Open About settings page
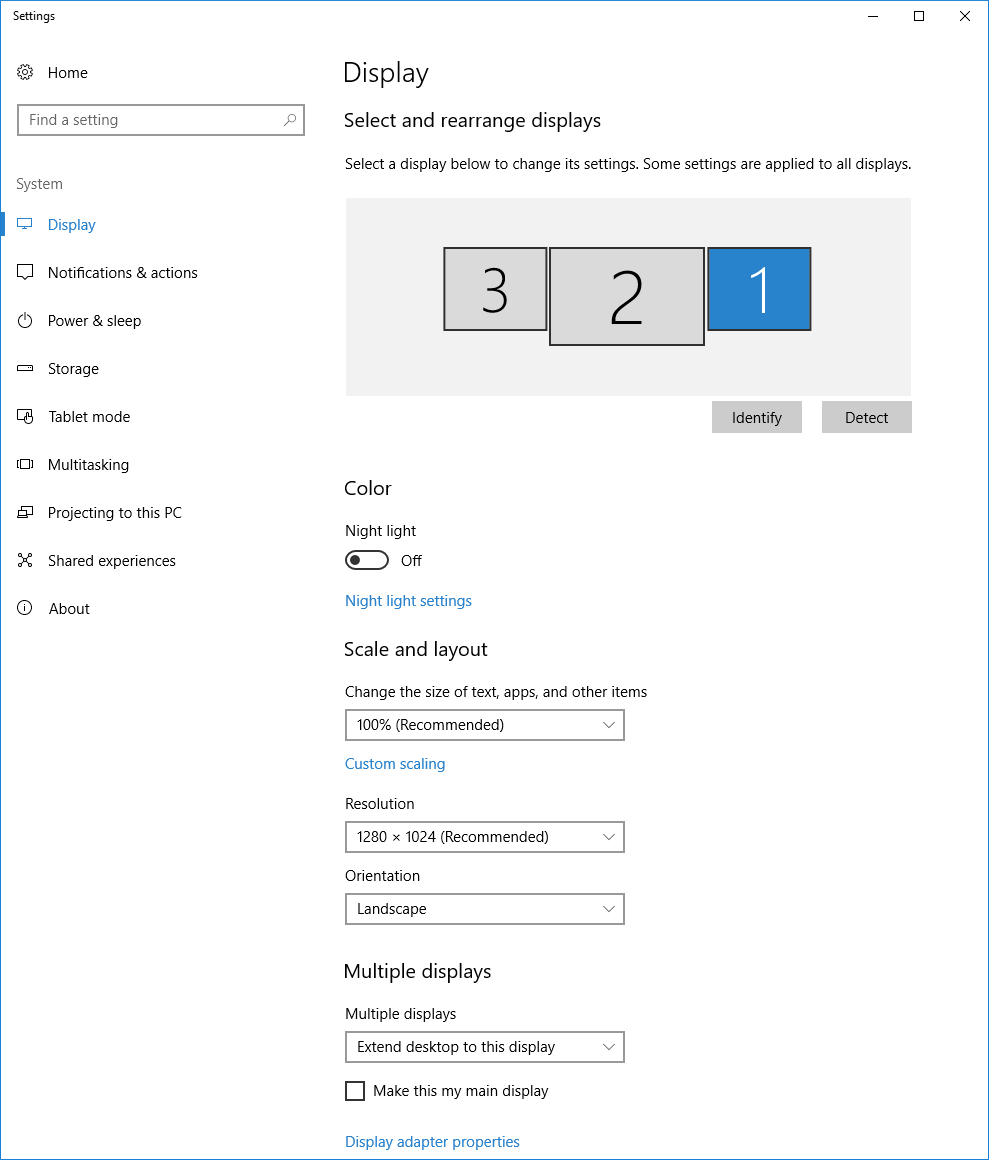This screenshot has width=989, height=1160. [70, 609]
